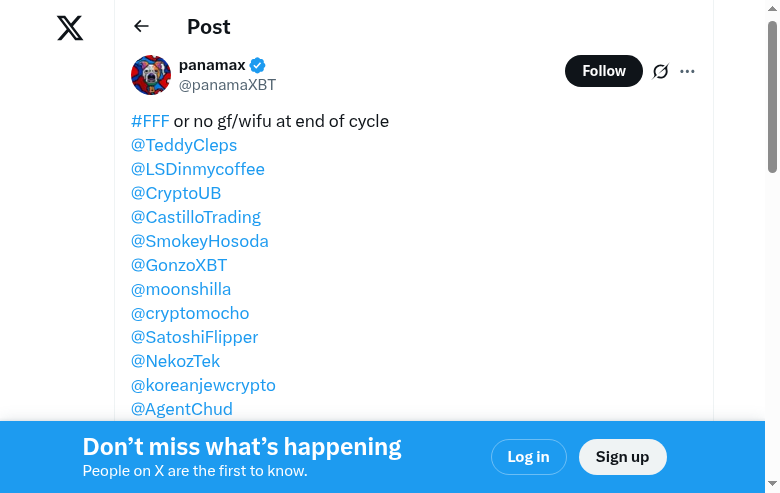This screenshot has height=493, width=780.
Task: Go back using the arrow icon
Action: click(141, 27)
